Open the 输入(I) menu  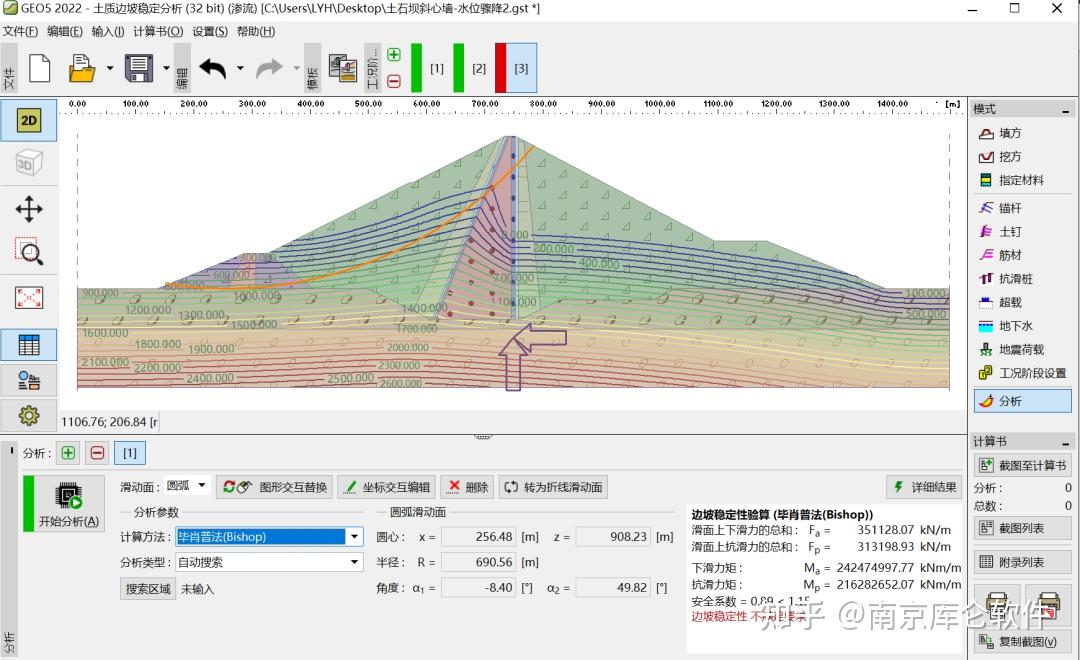click(107, 31)
